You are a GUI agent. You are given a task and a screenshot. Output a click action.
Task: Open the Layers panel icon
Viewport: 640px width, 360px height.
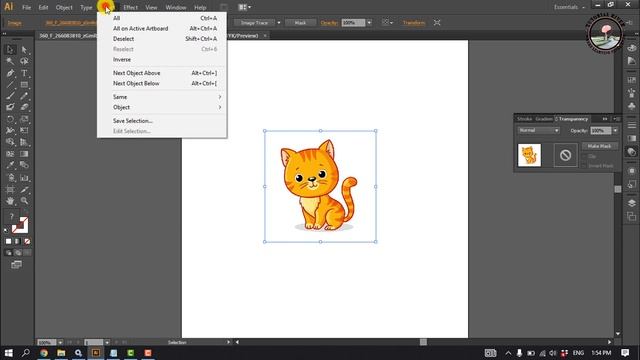pos(631,203)
